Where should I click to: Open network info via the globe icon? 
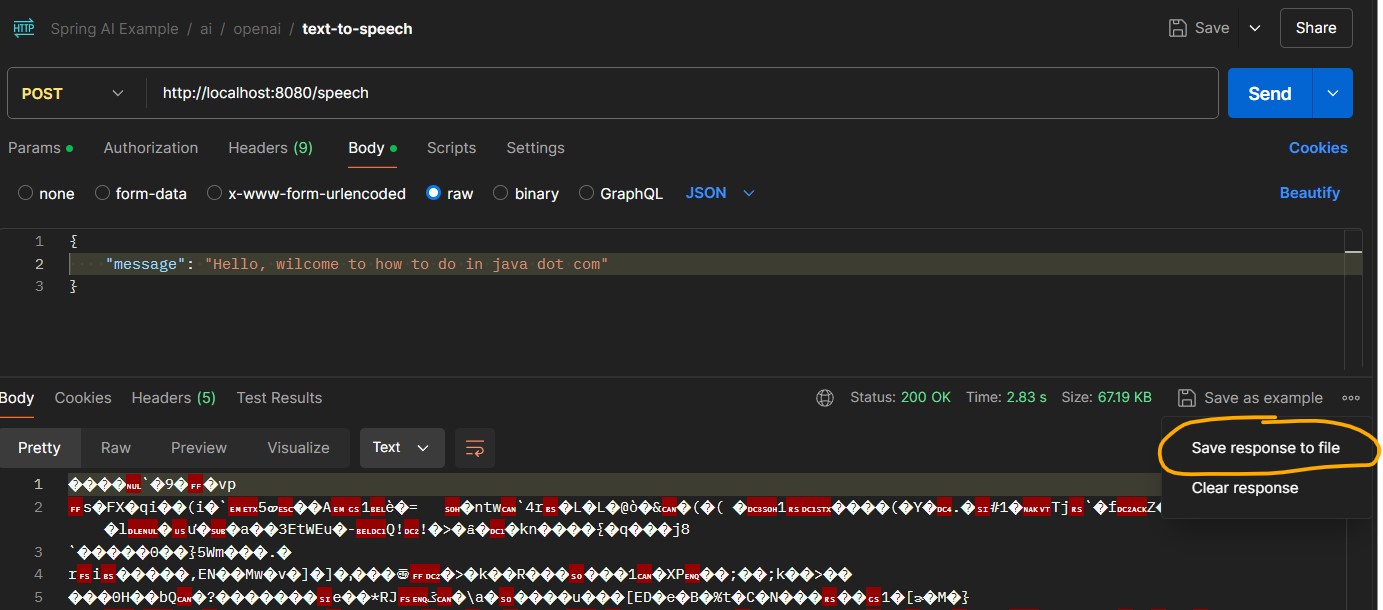[825, 397]
